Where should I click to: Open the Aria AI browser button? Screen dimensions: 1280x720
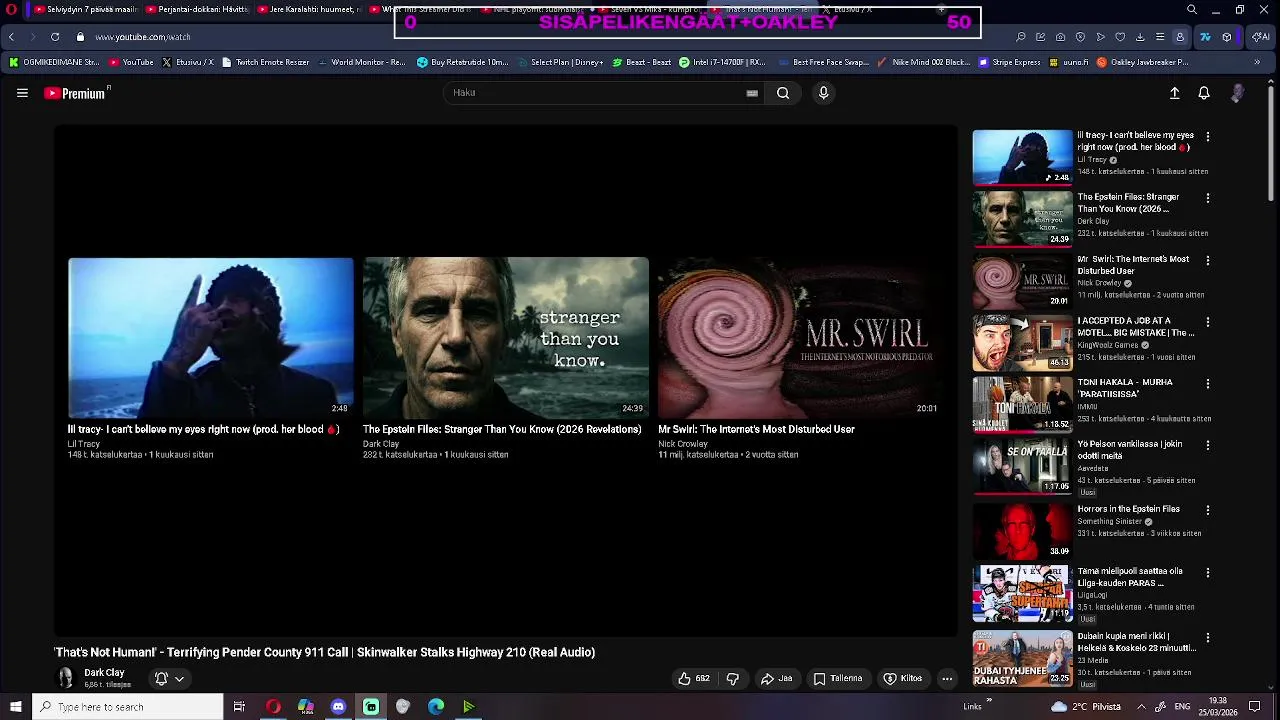(1261, 37)
